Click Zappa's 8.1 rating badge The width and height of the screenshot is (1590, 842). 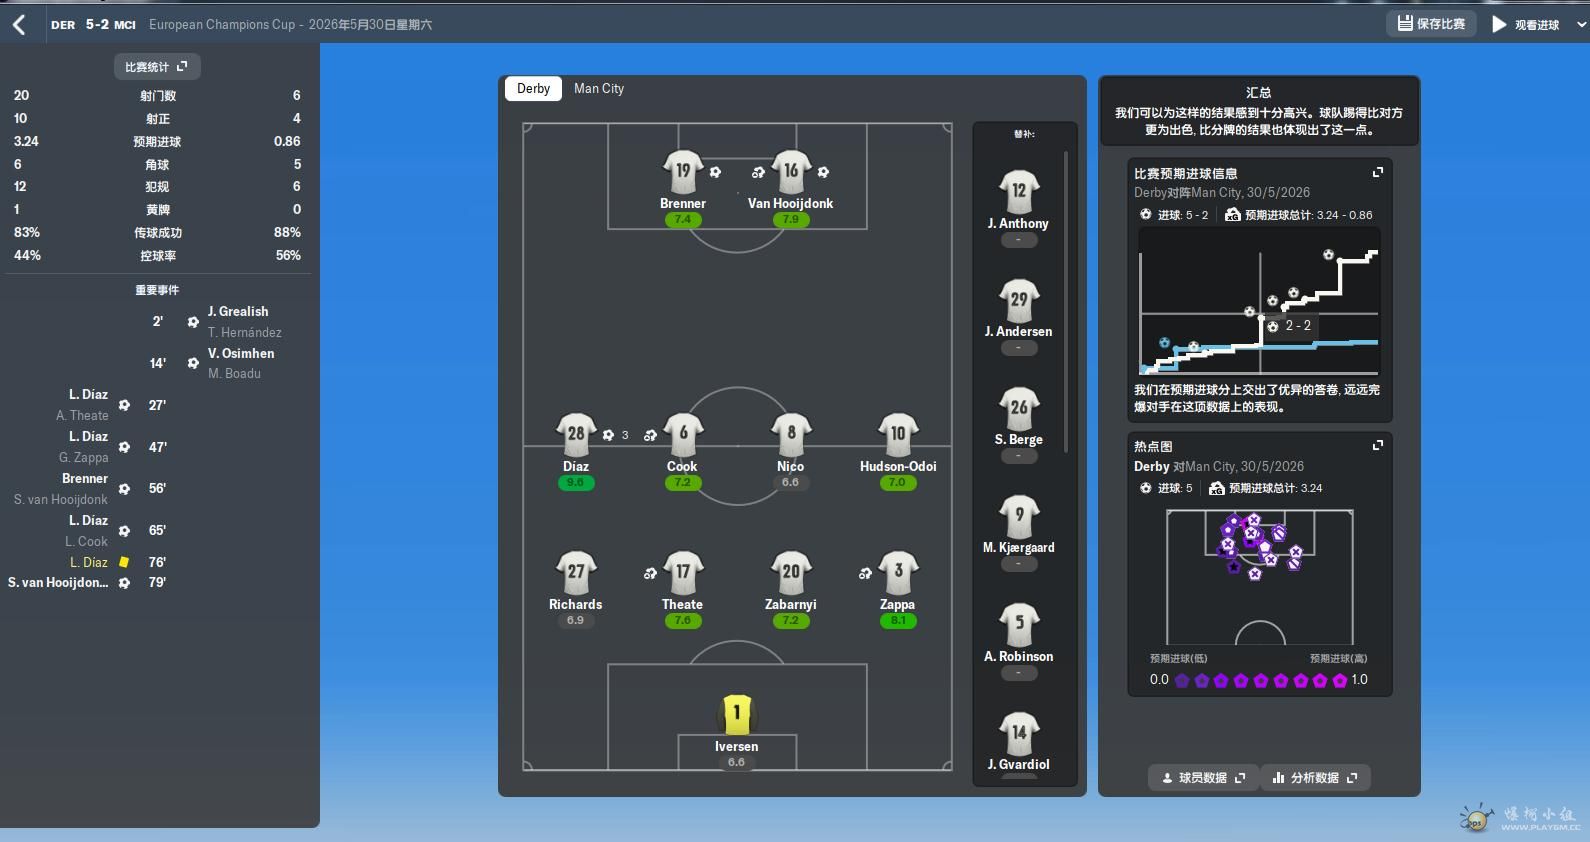tap(898, 620)
